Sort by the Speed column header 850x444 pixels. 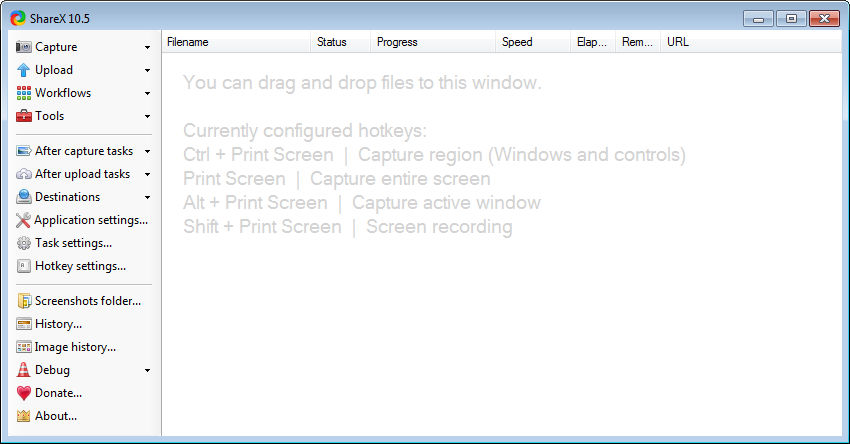click(x=533, y=42)
